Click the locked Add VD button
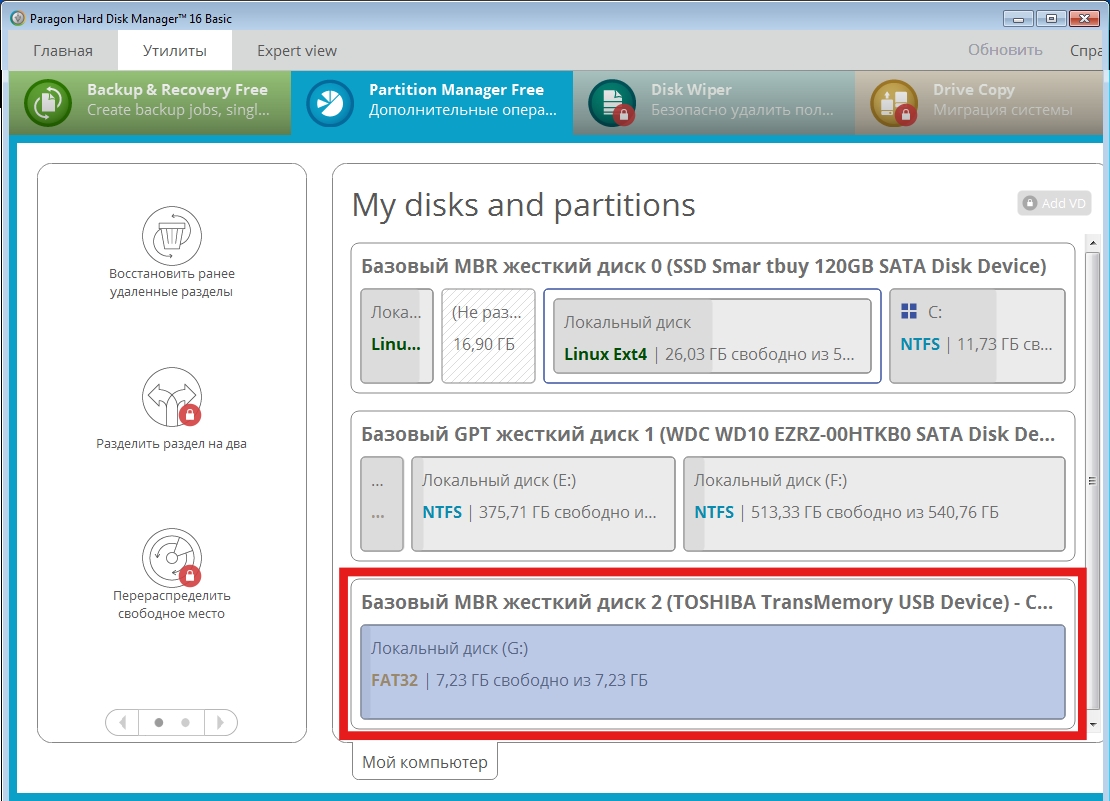The width and height of the screenshot is (1110, 801). pyautogui.click(x=1054, y=203)
